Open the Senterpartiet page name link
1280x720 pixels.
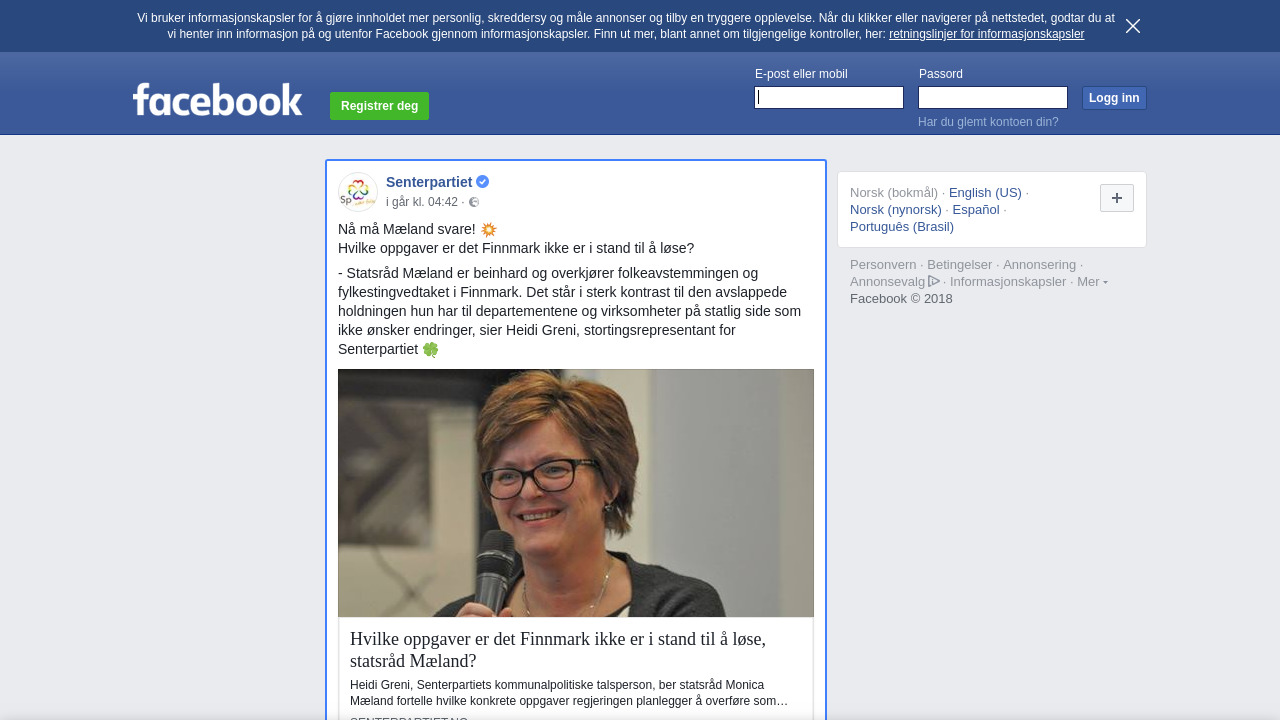[429, 182]
